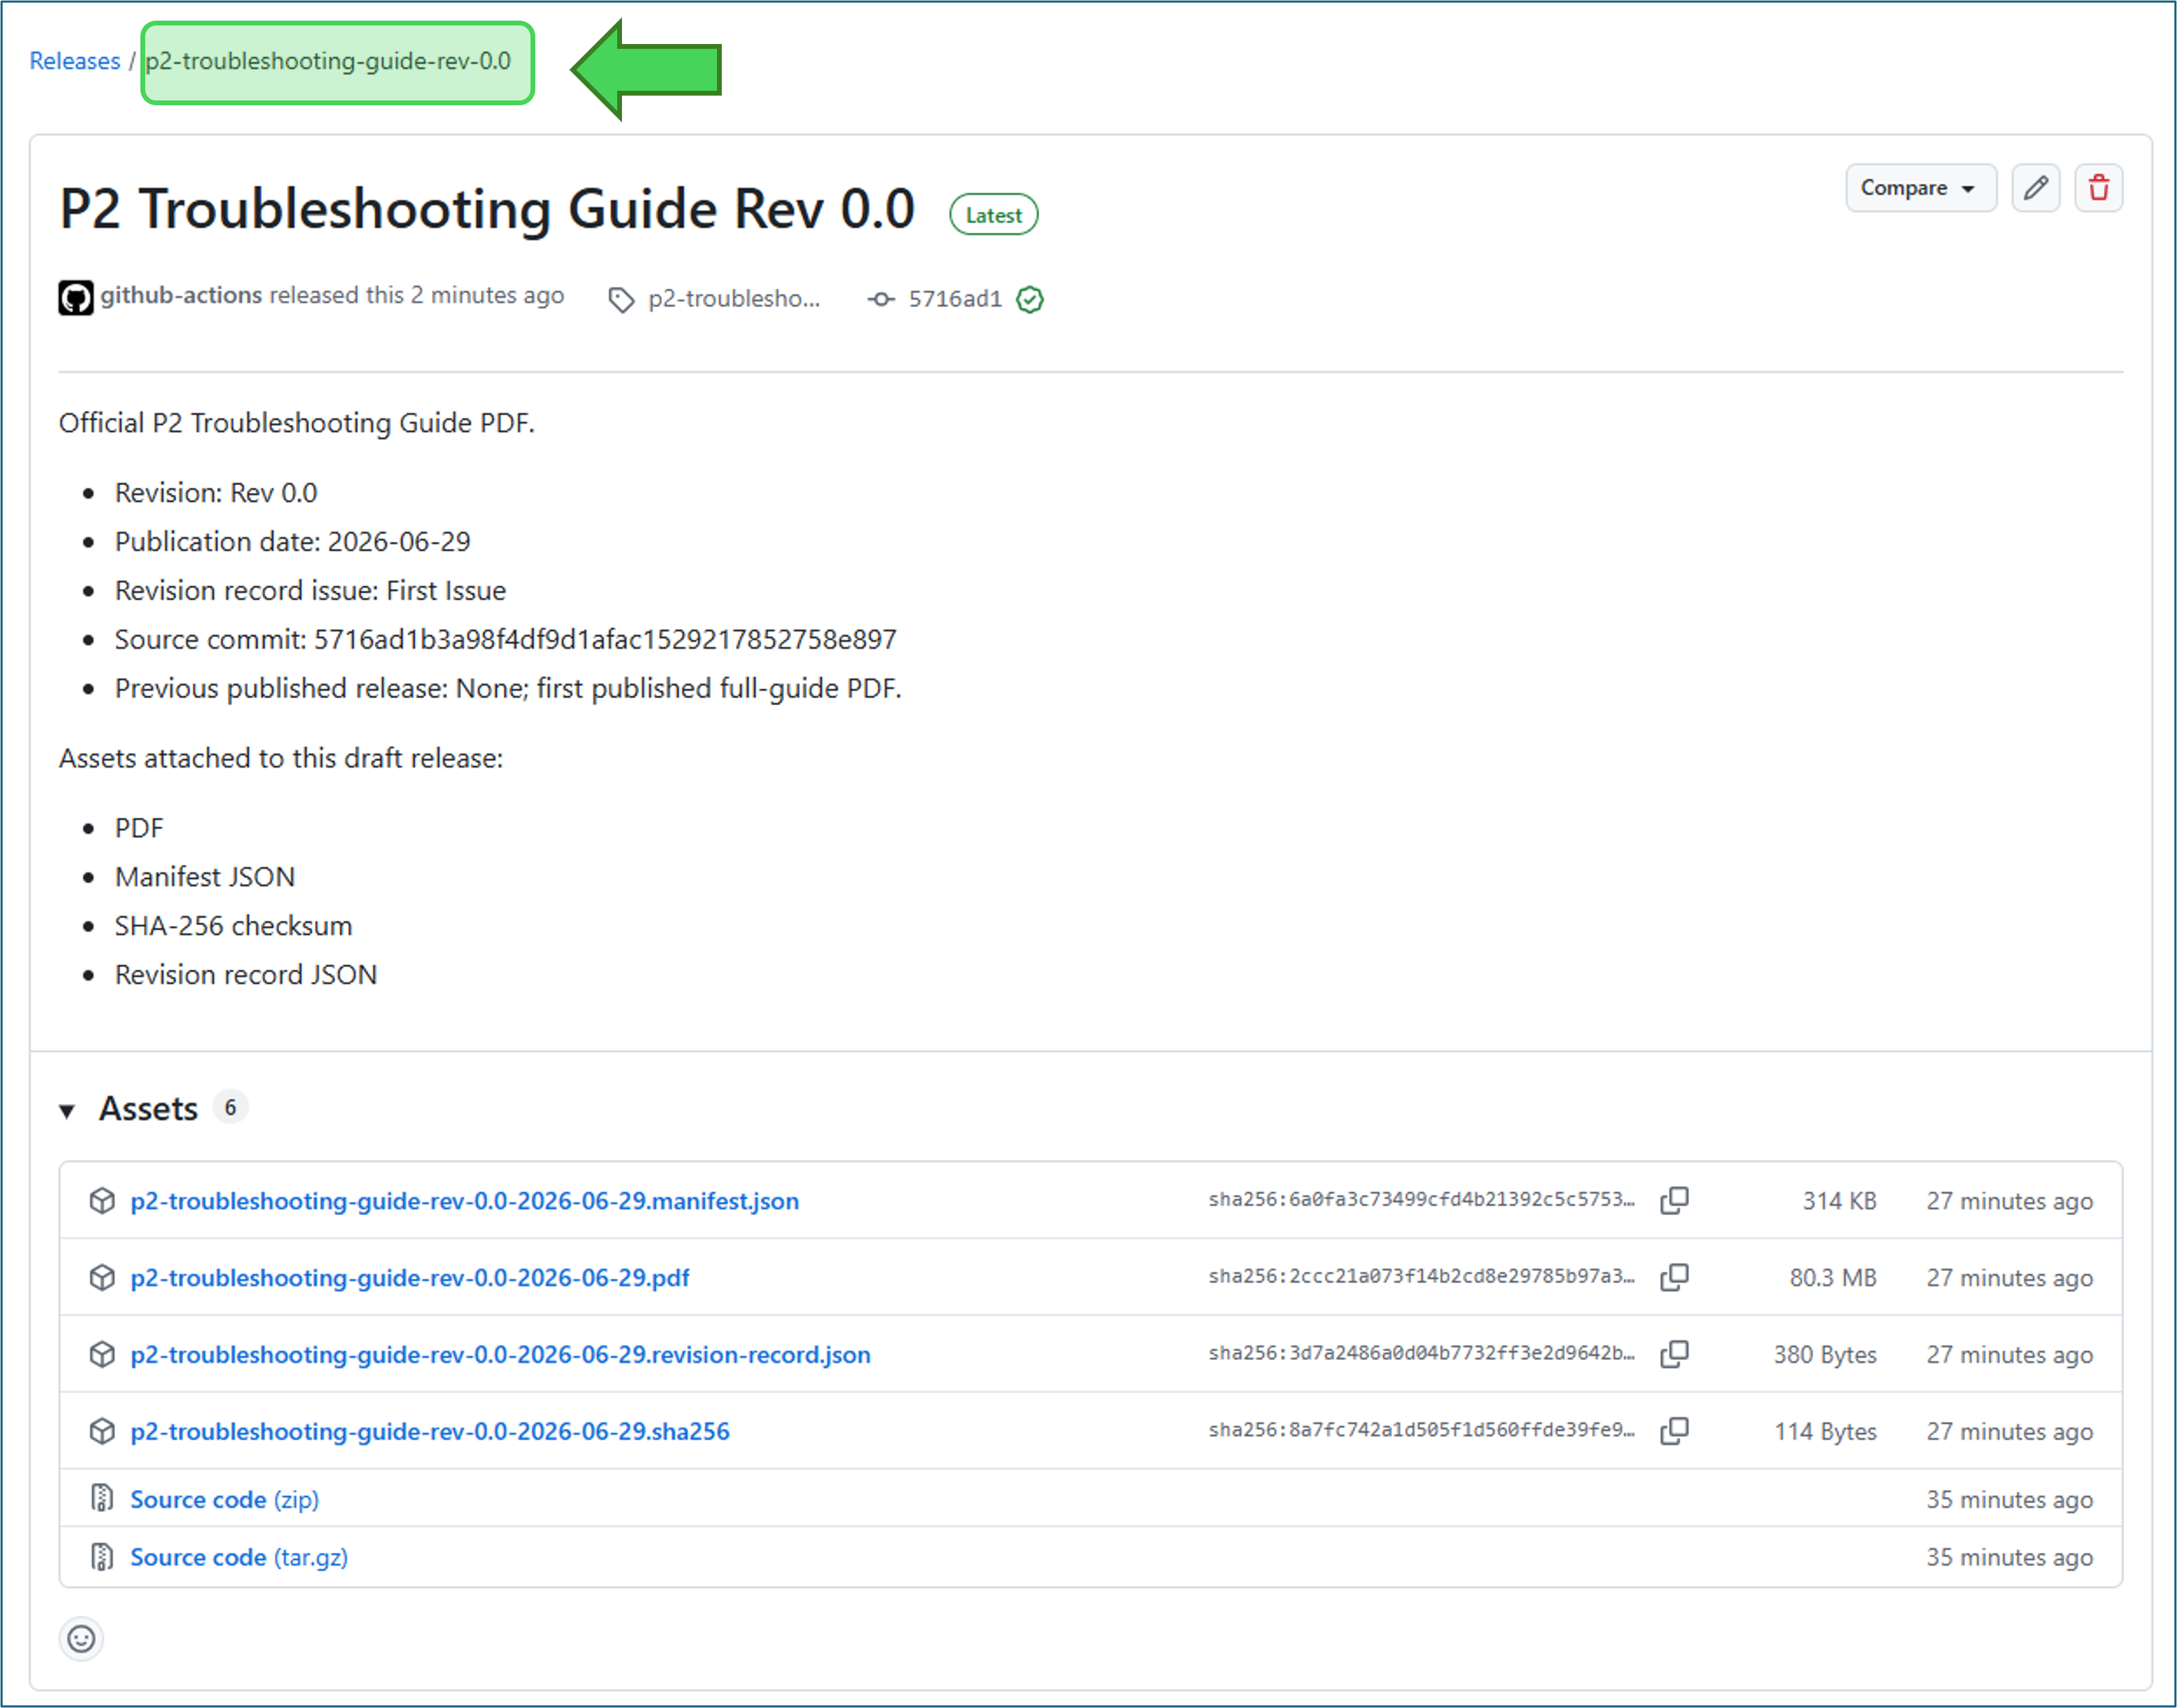The height and width of the screenshot is (1708, 2177).
Task: Click the commit icon beside 5716ad1
Action: tap(880, 299)
